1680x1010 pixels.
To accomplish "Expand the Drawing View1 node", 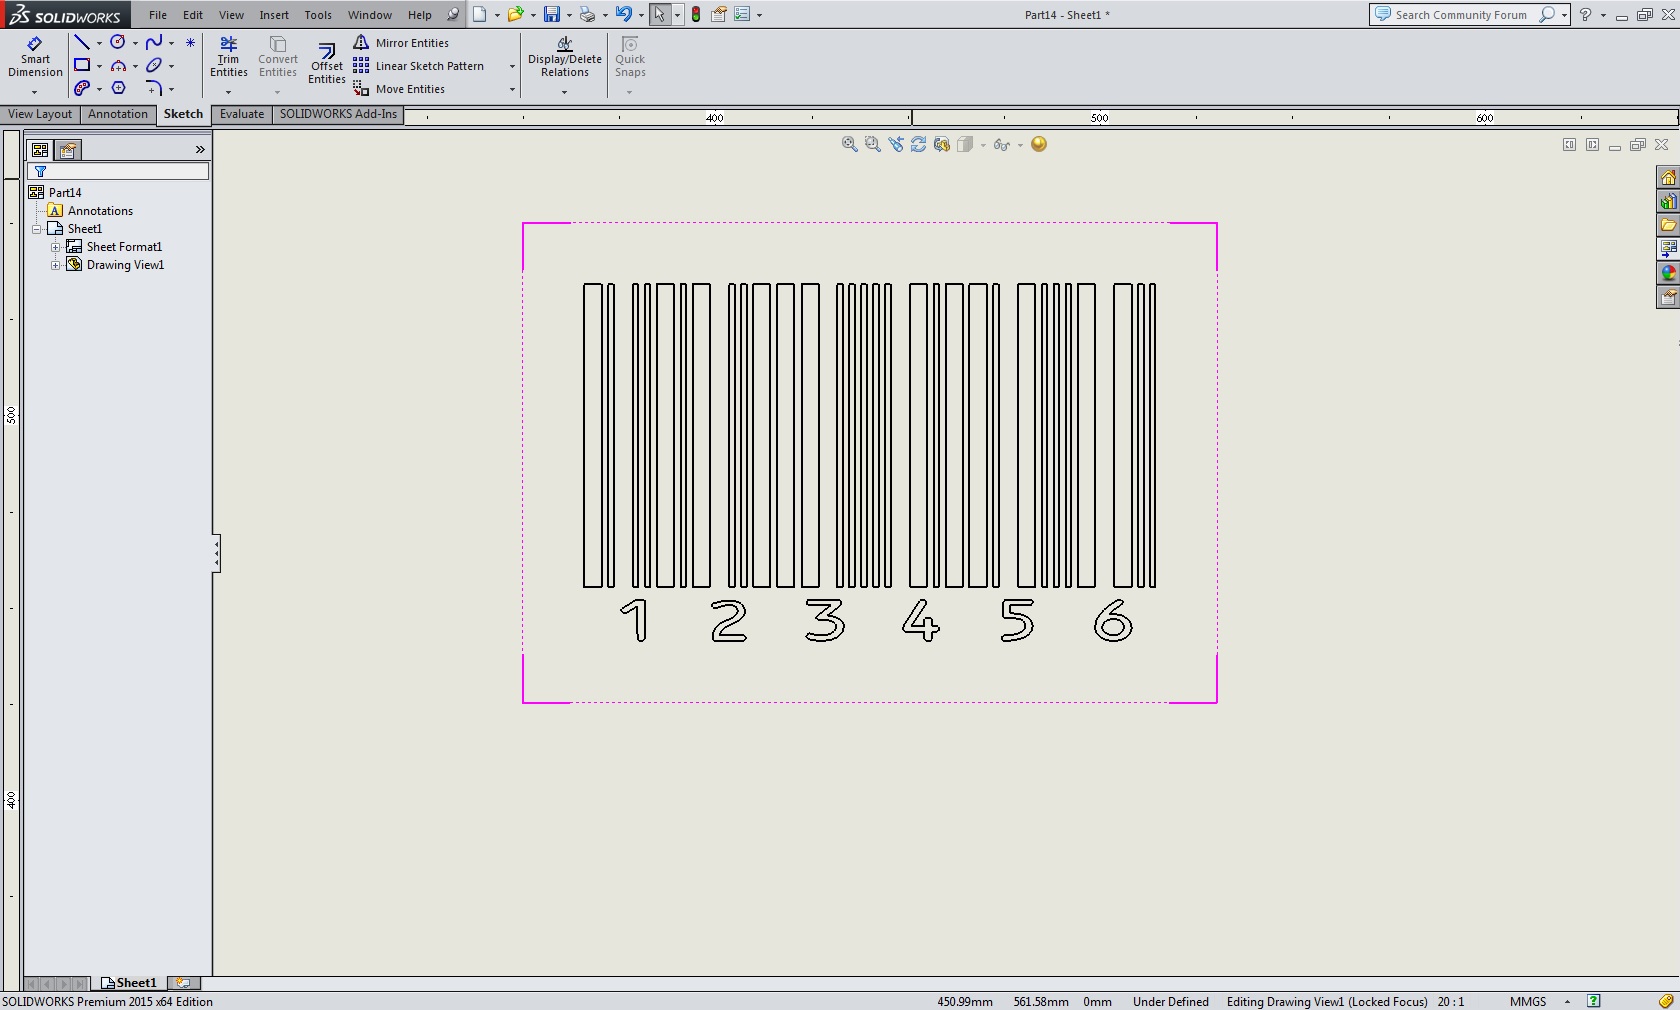I will [56, 265].
